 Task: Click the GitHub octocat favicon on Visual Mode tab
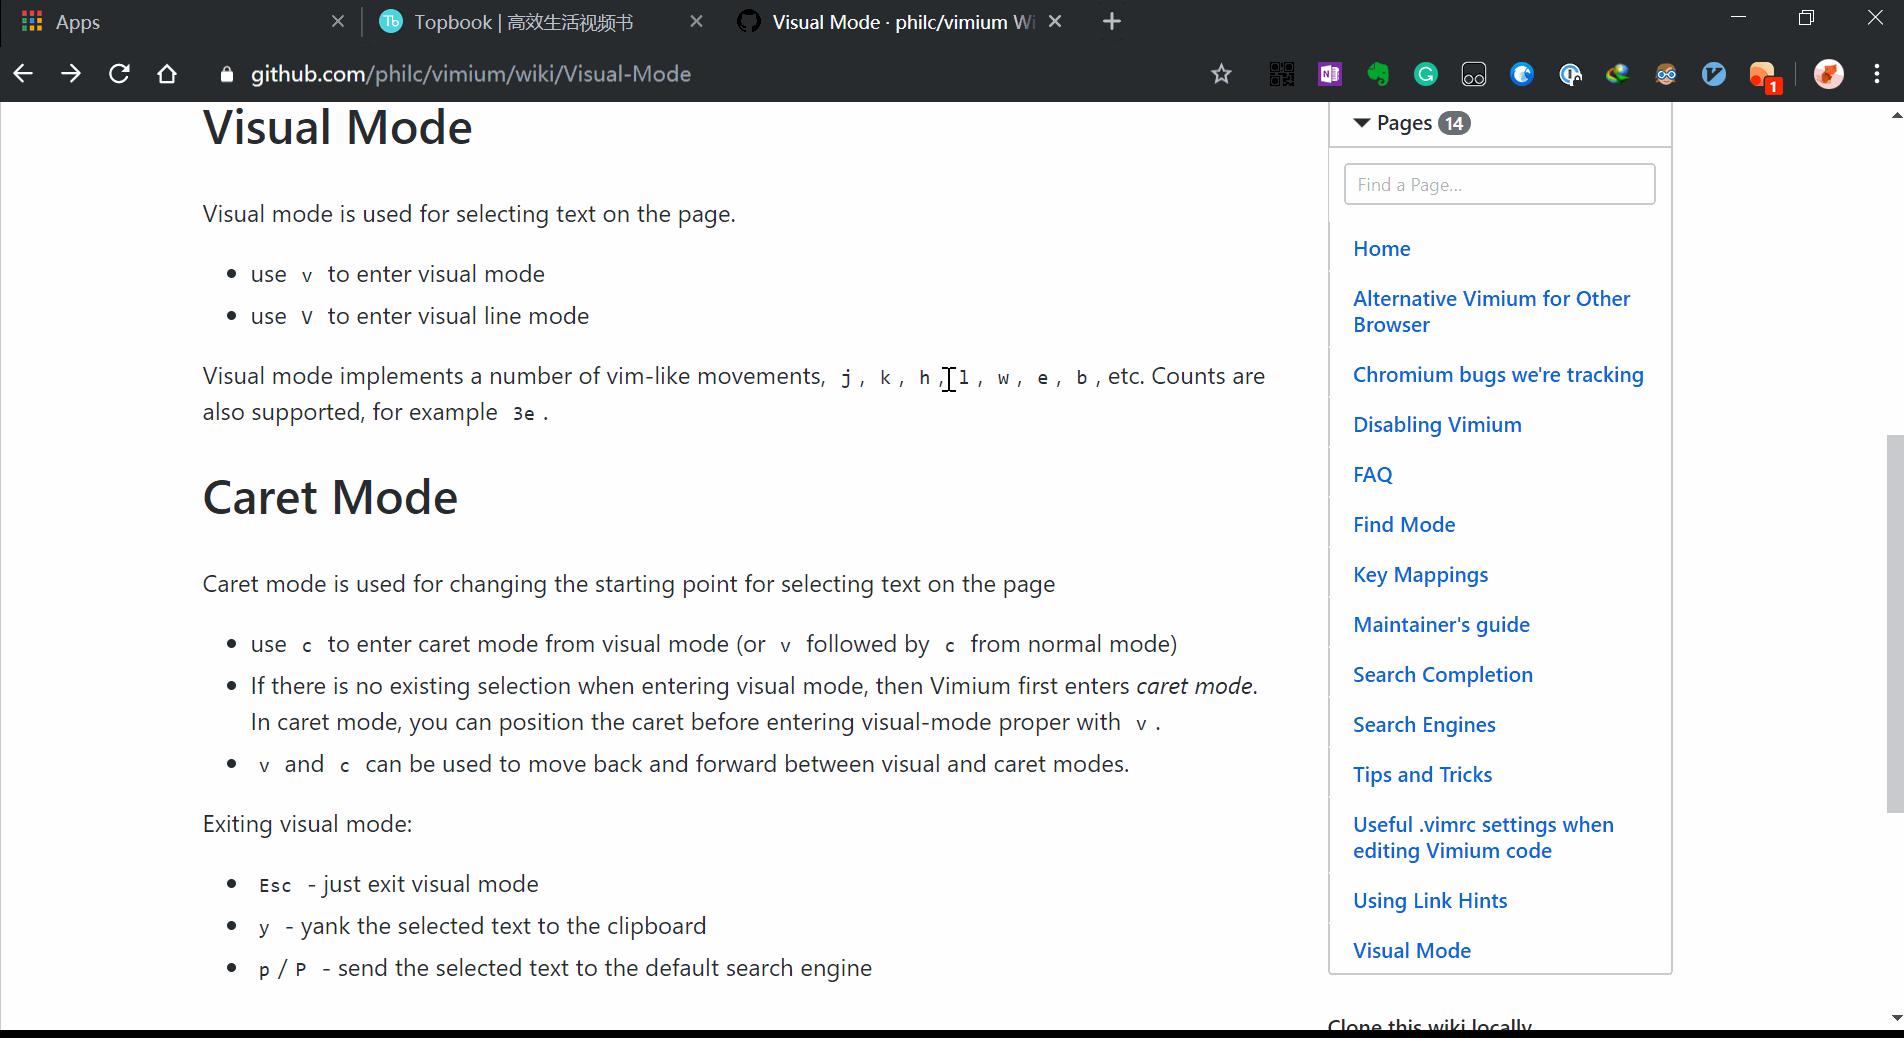coord(748,21)
